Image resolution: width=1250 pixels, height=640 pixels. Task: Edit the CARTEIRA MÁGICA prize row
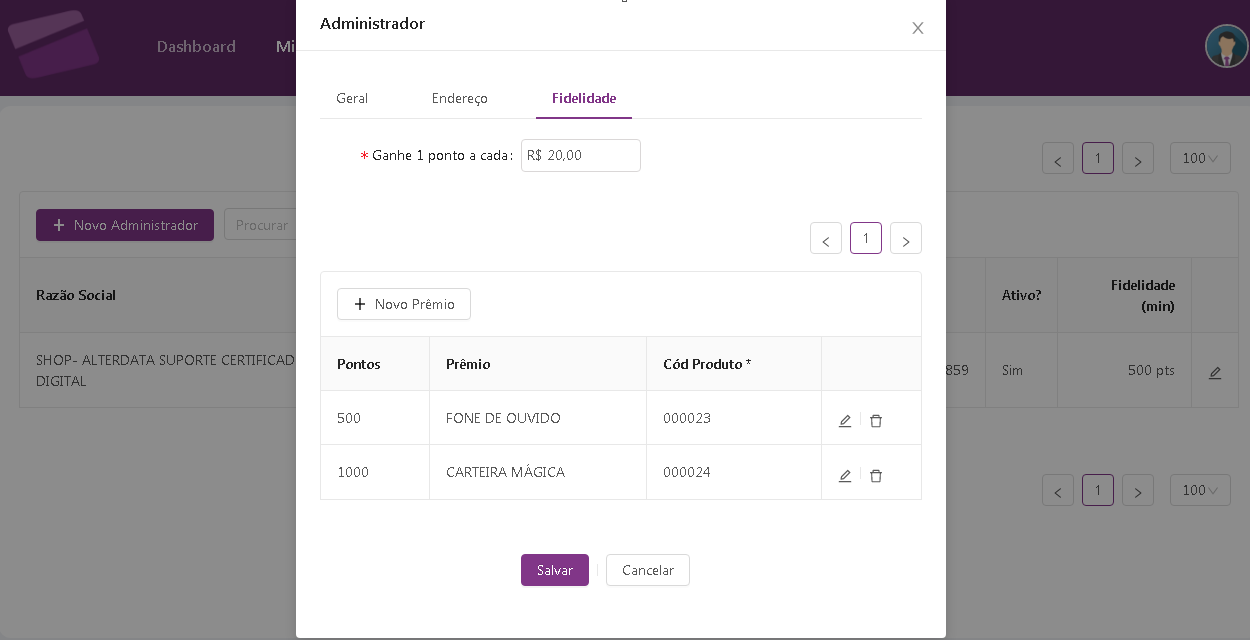pos(845,476)
